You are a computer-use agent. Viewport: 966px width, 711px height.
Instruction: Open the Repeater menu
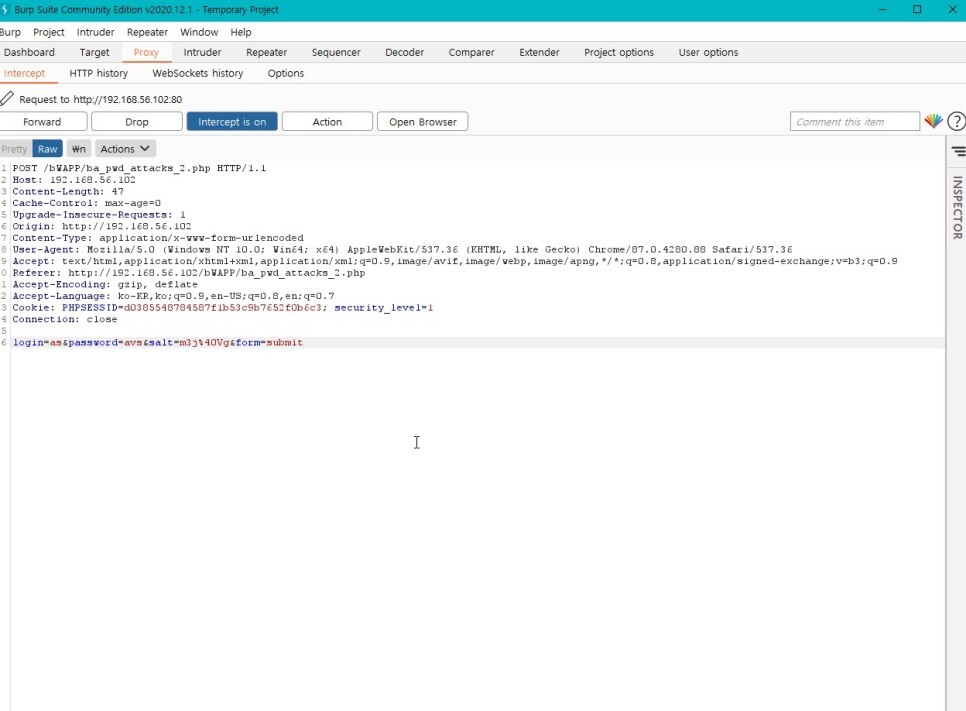tap(147, 32)
